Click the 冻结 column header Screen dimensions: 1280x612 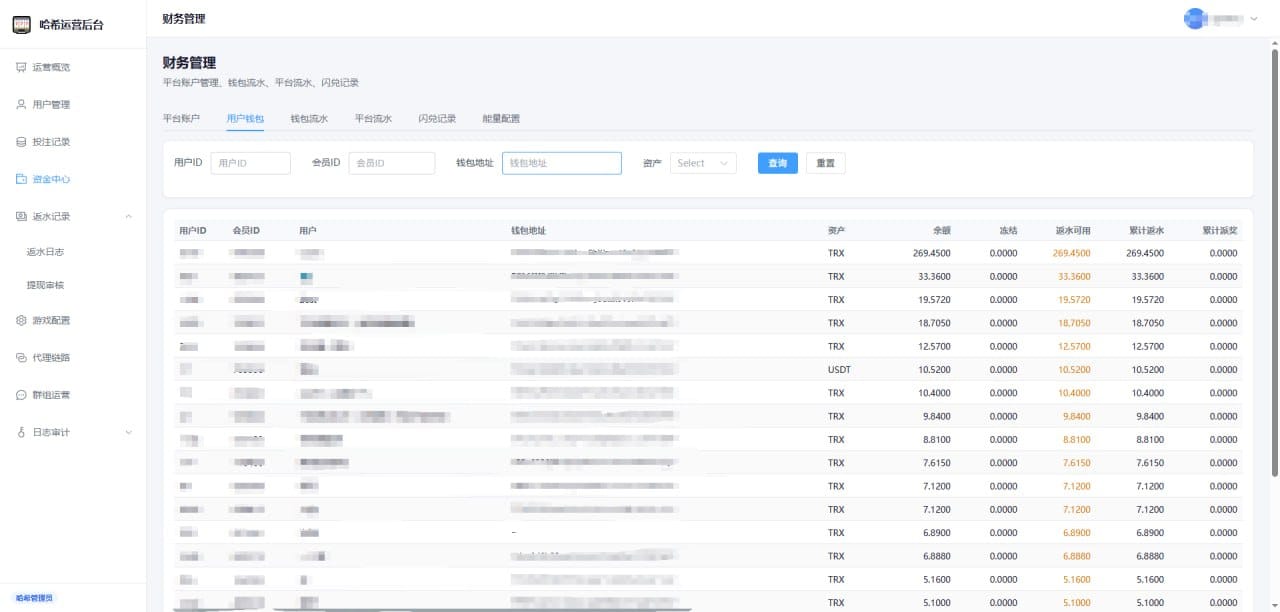point(1009,231)
